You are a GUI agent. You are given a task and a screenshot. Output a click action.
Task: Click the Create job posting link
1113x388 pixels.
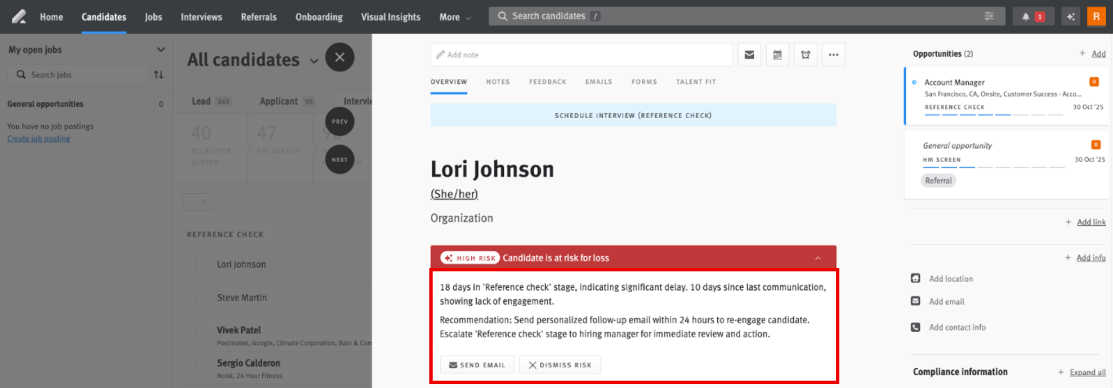[x=38, y=138]
